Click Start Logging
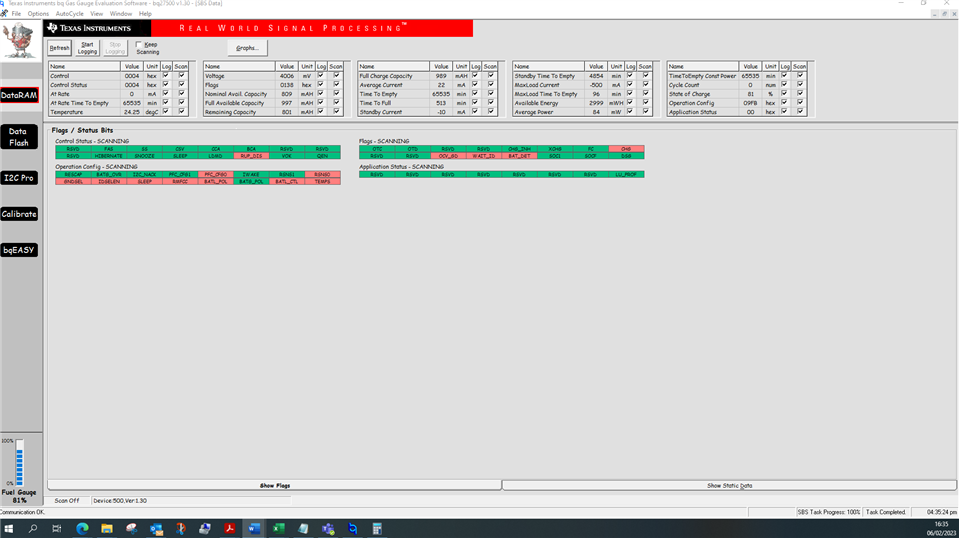959x538 pixels. pyautogui.click(x=87, y=48)
